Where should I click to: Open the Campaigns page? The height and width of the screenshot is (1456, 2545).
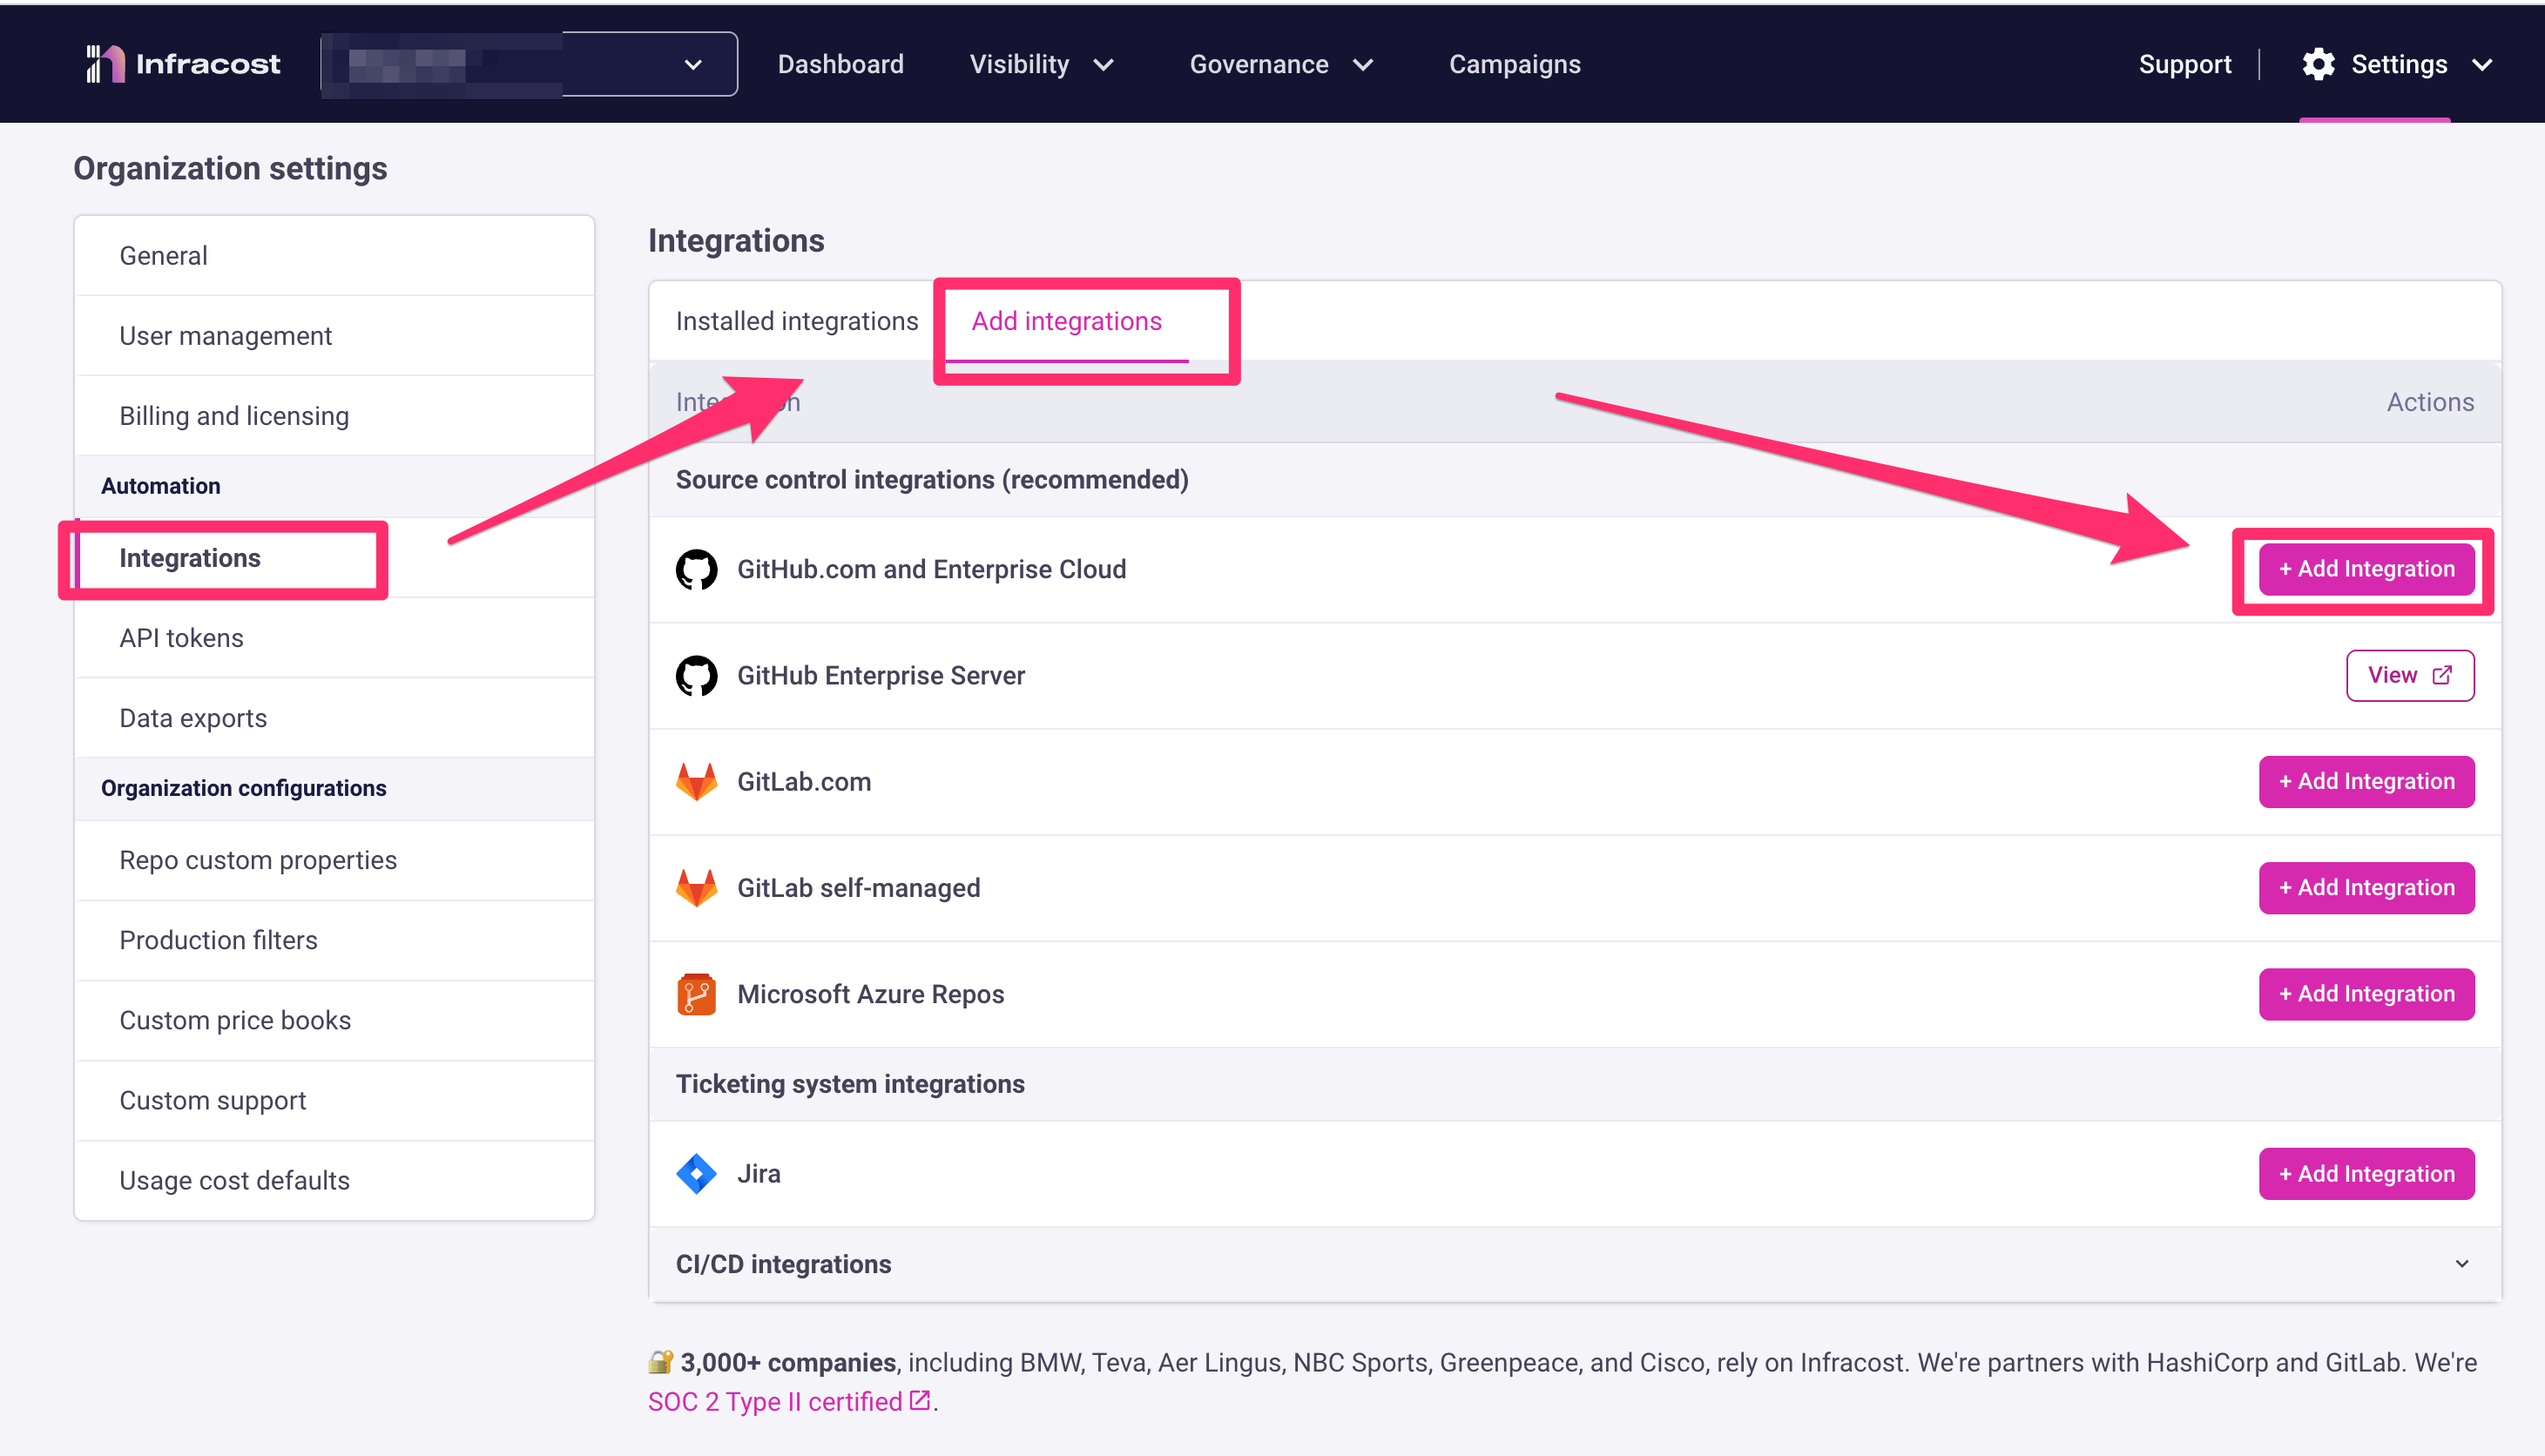[1514, 64]
